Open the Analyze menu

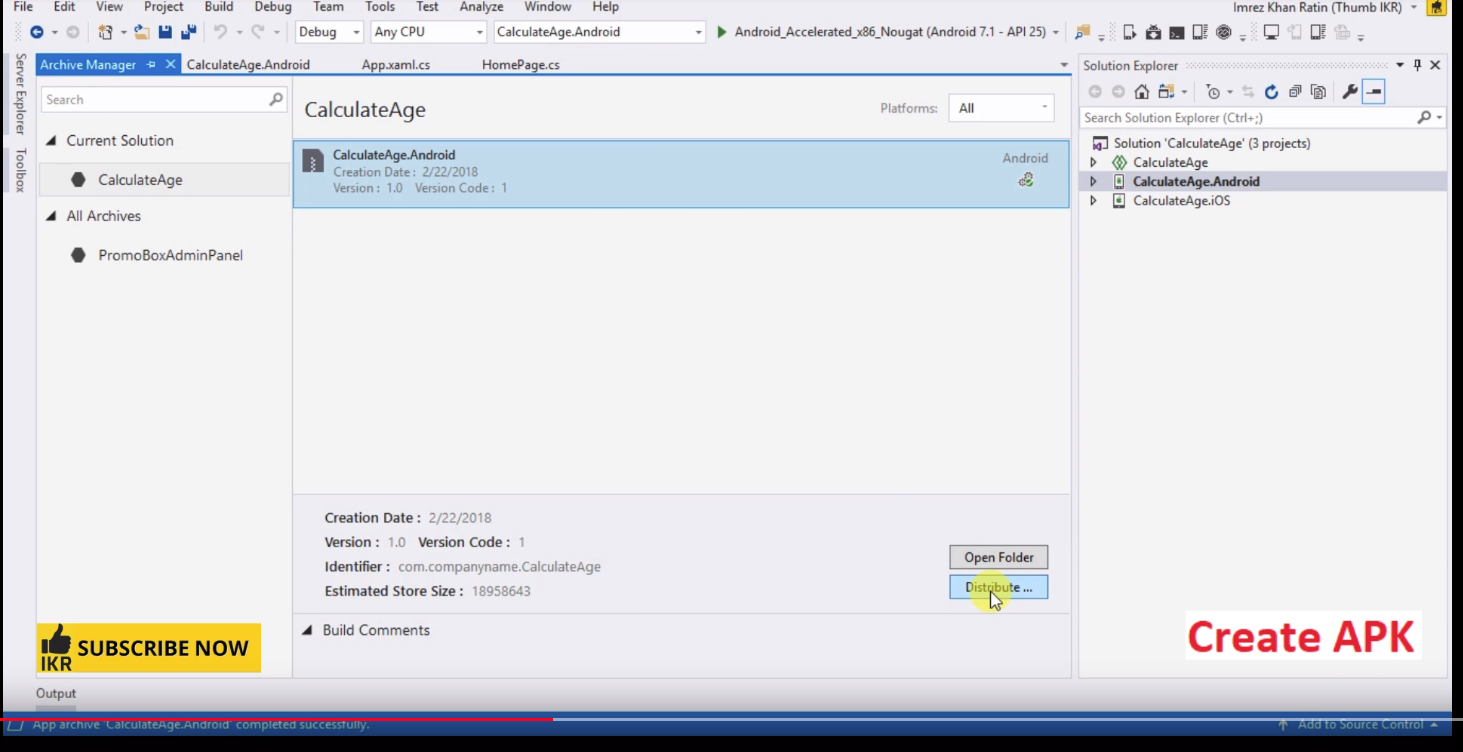coord(481,7)
